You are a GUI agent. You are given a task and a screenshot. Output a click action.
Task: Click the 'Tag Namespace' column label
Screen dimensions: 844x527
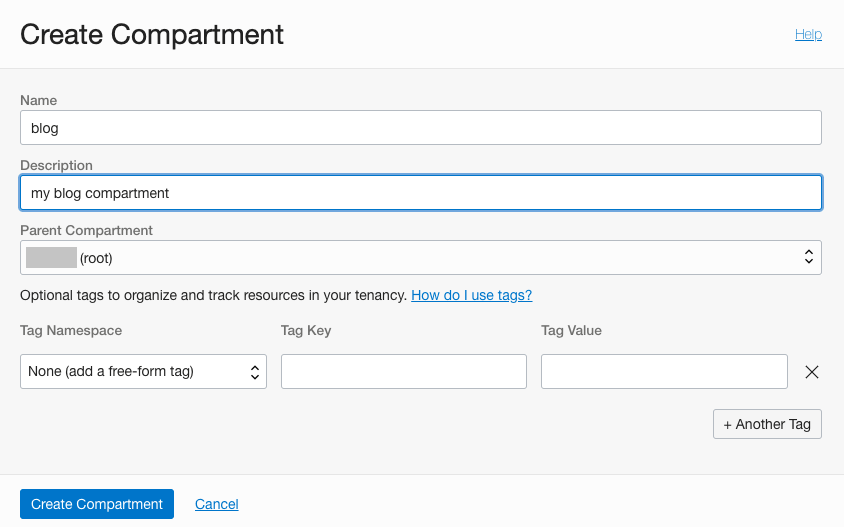(71, 330)
